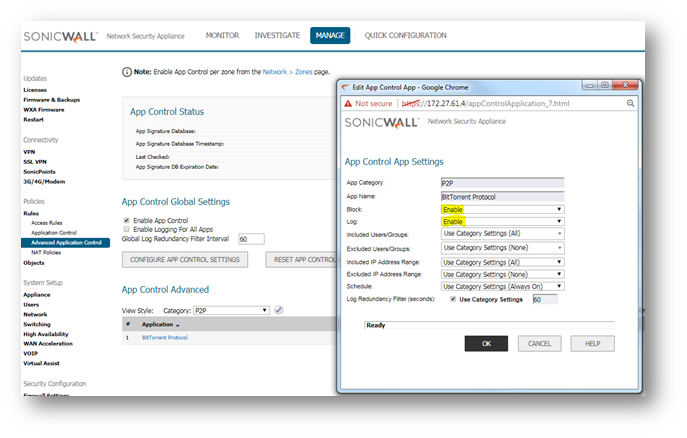687x438 pixels.
Task: Click the Global Log Redundancy Filter Interval field
Action: [x=251, y=239]
